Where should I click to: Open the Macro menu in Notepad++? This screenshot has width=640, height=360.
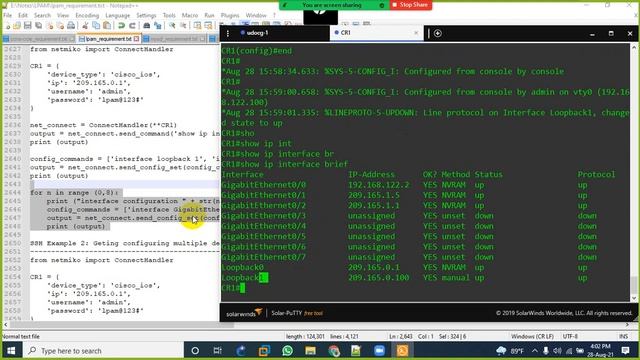point(190,16)
